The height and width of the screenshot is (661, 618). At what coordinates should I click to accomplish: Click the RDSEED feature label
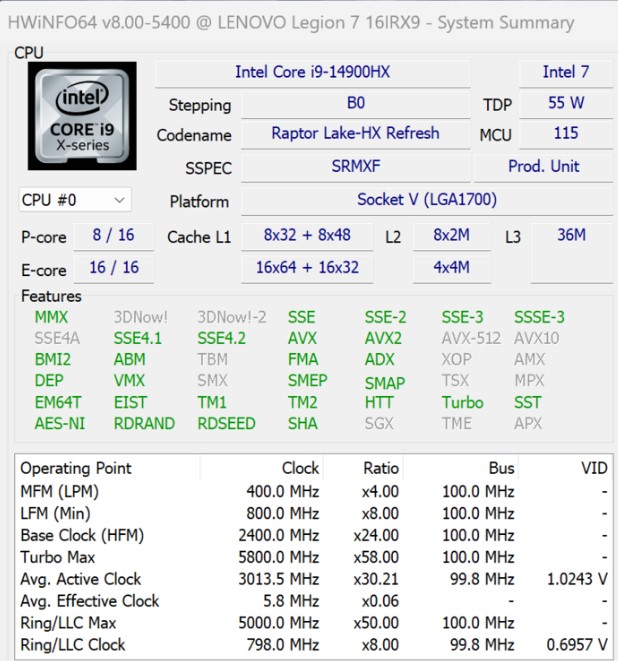coord(226,424)
